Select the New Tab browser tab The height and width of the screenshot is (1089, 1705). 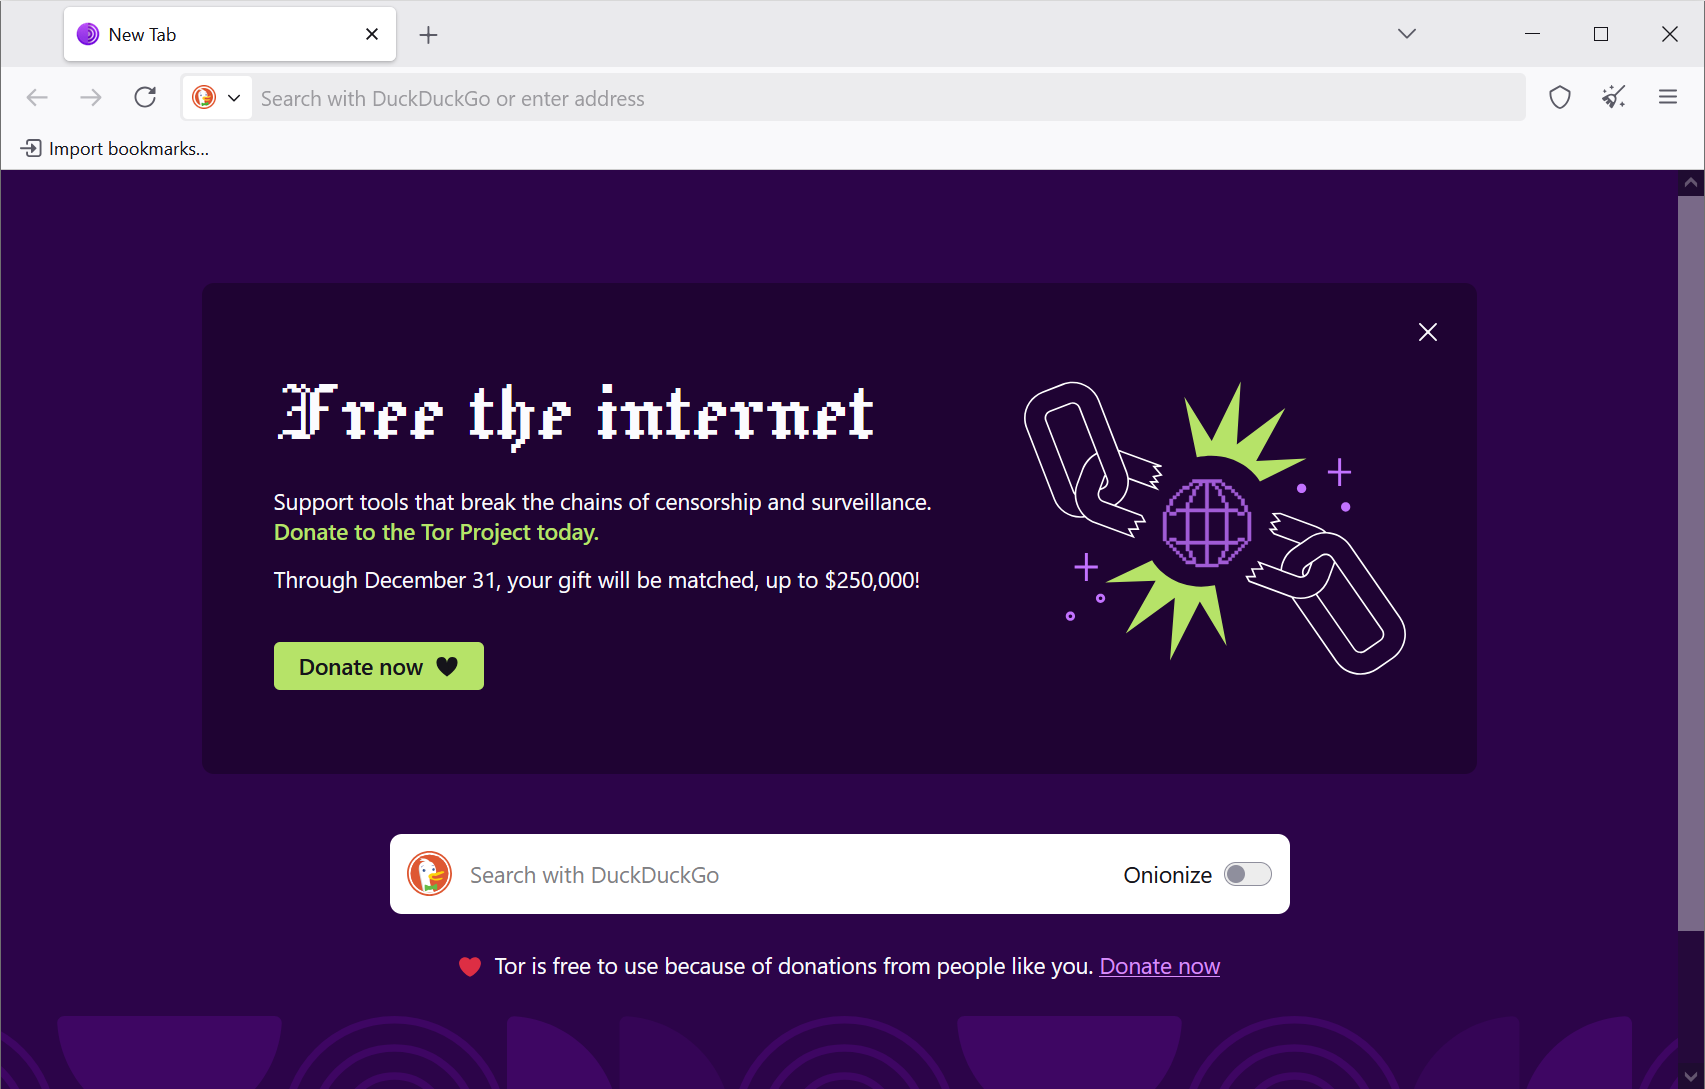pyautogui.click(x=200, y=34)
